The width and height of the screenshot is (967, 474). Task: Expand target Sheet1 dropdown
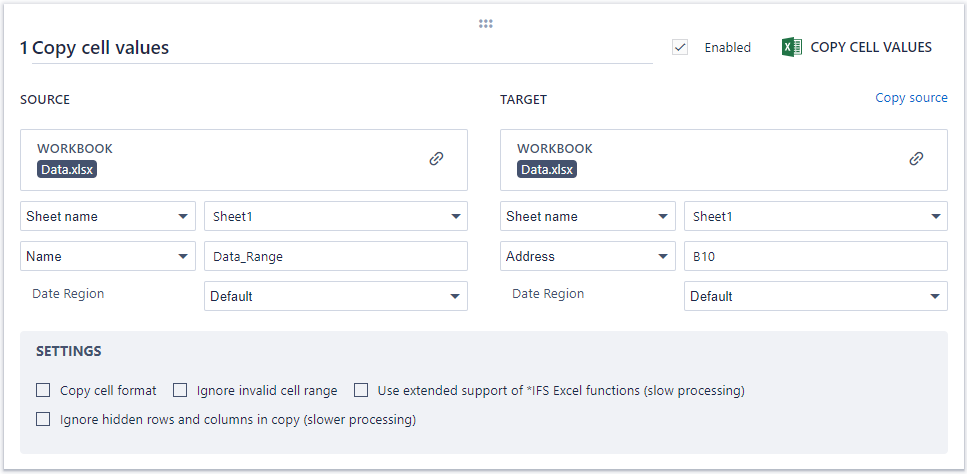pos(815,216)
